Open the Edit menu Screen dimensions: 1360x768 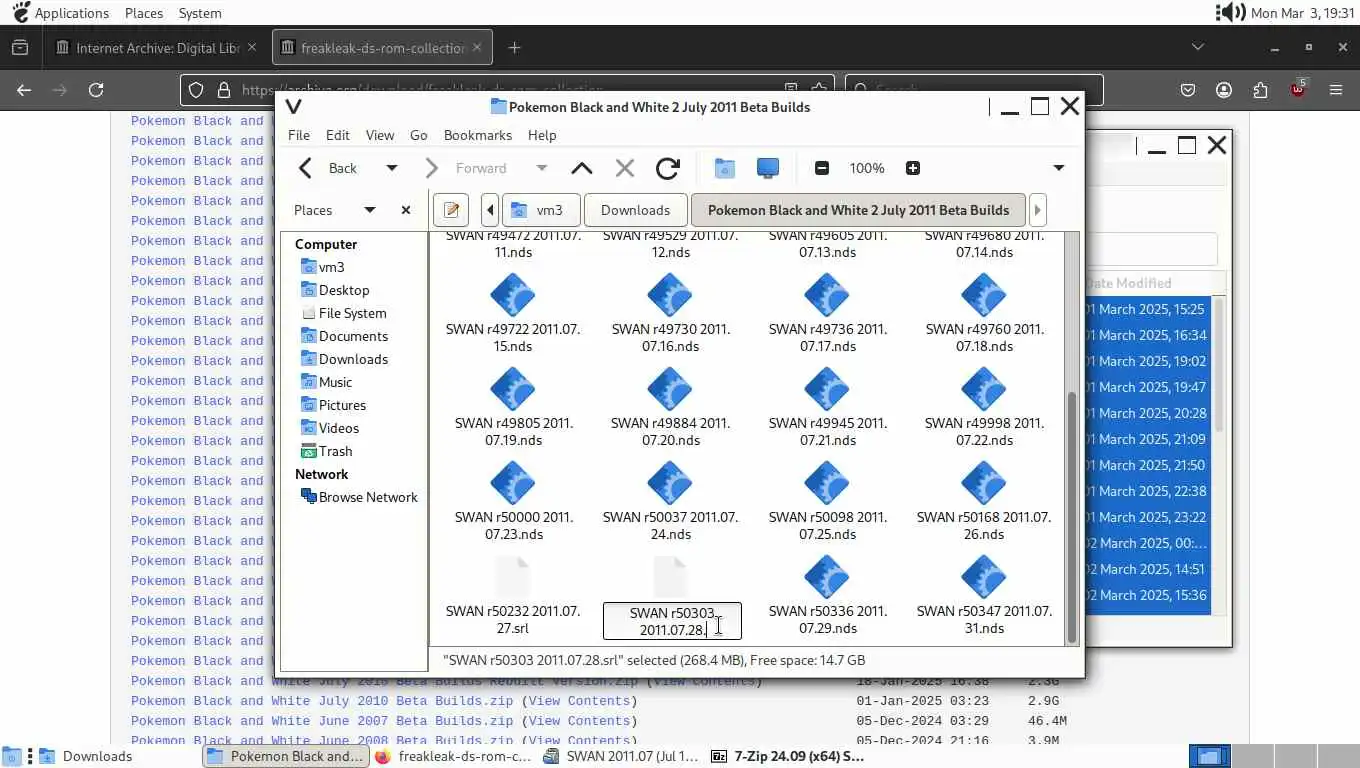pos(338,135)
